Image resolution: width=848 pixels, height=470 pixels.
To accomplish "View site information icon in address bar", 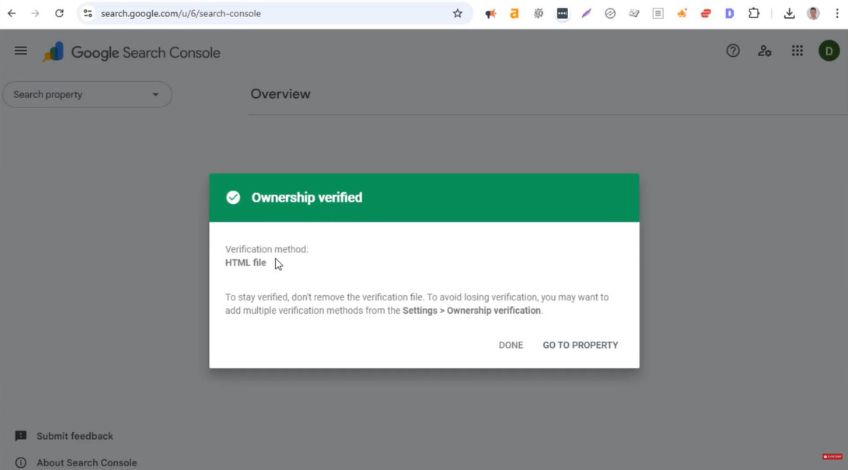I will [x=88, y=14].
